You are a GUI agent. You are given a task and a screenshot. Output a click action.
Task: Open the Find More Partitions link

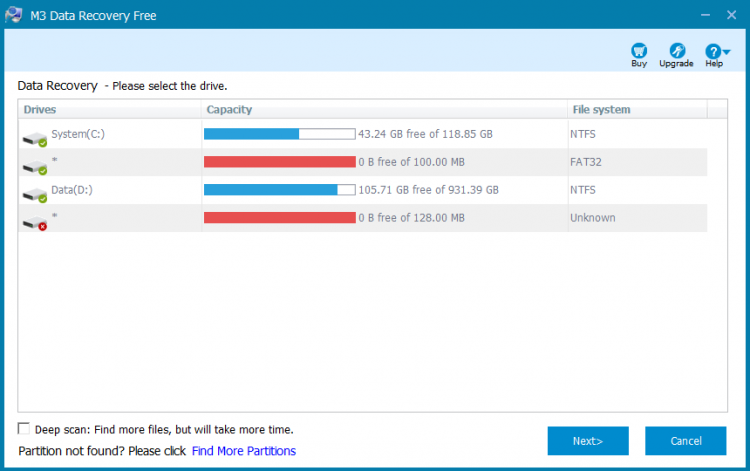[244, 451]
